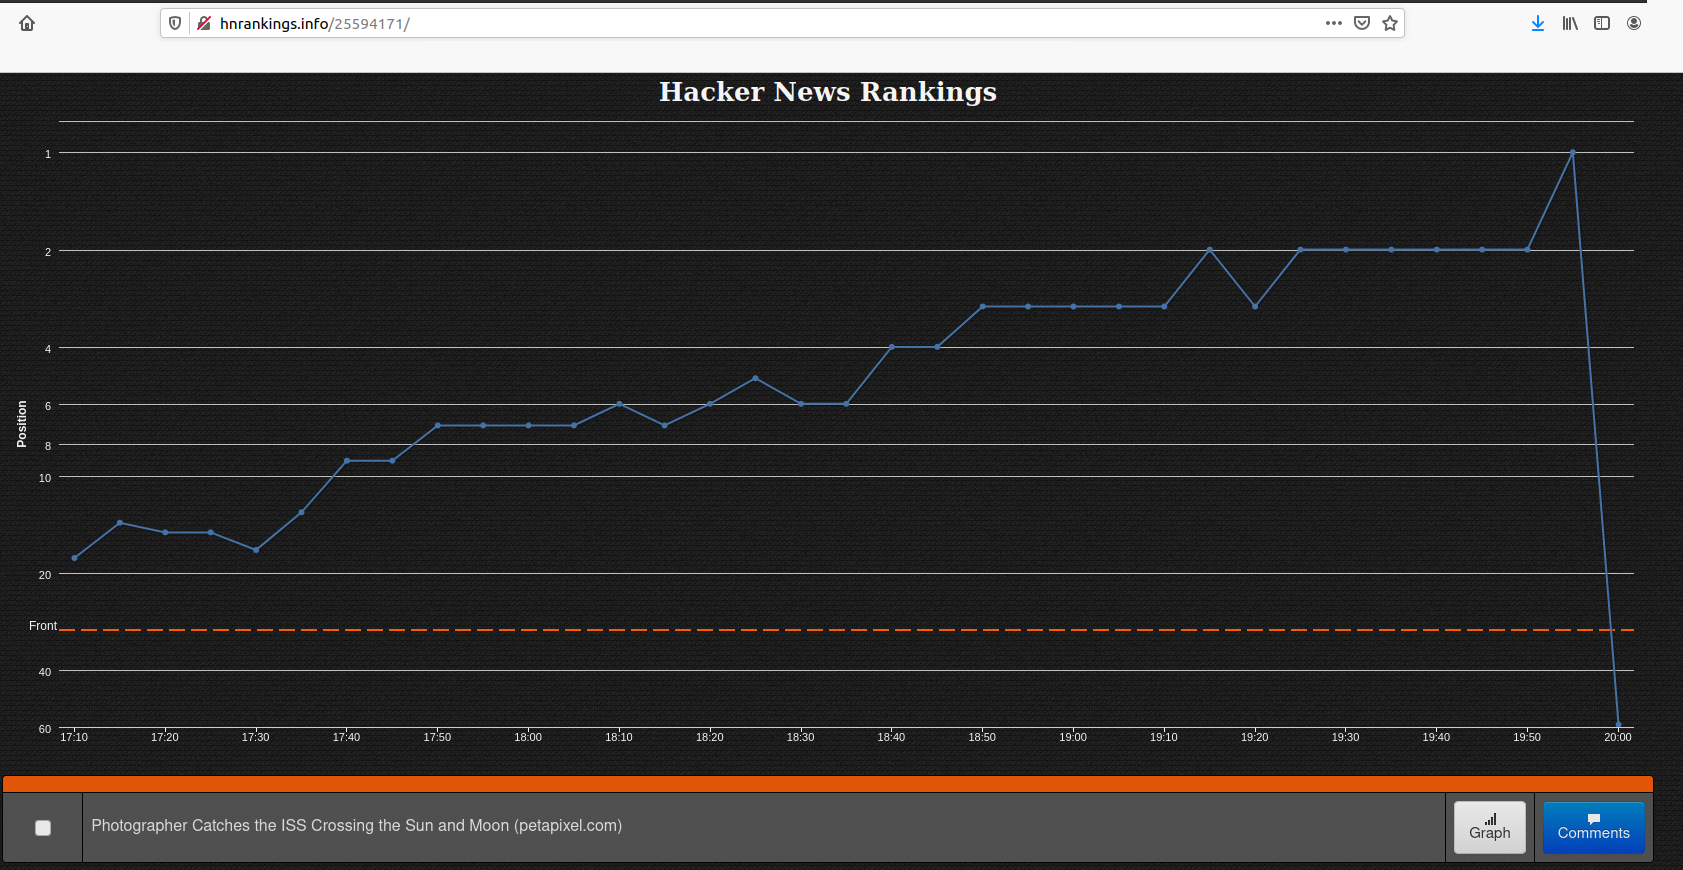This screenshot has height=870, width=1683.
Task: Select the peak data point at rank 1
Action: click(x=1572, y=153)
